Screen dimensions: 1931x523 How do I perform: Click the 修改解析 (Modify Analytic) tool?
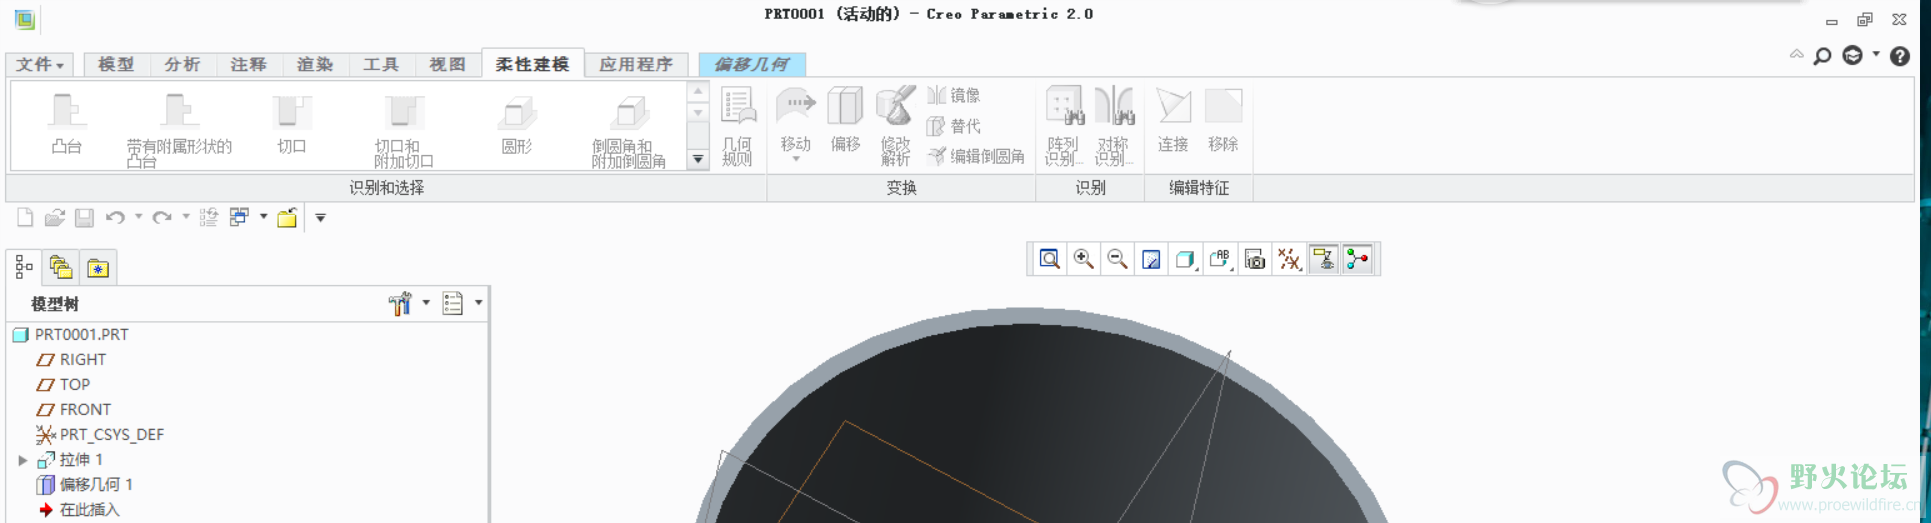pyautogui.click(x=895, y=126)
